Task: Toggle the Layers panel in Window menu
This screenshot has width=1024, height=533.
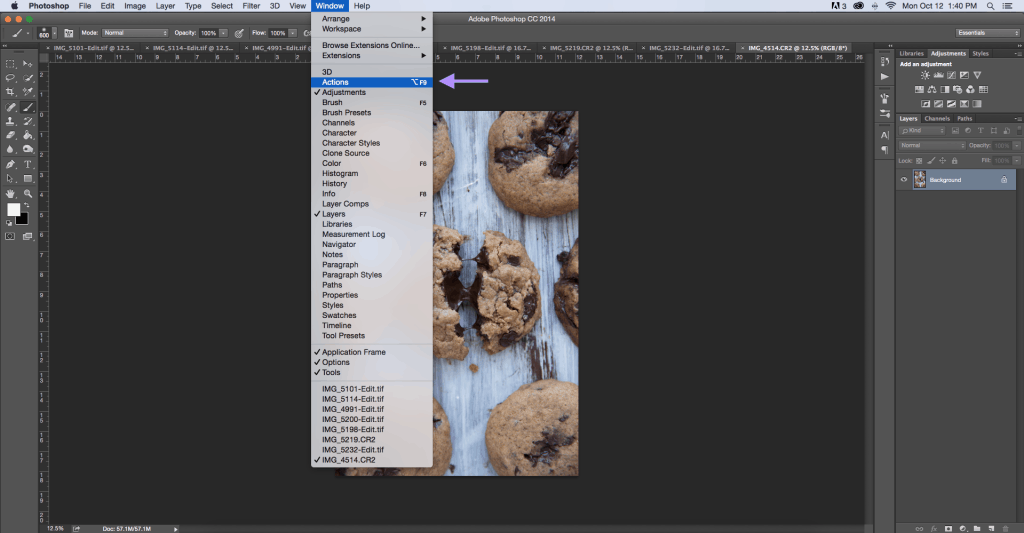Action: click(334, 214)
